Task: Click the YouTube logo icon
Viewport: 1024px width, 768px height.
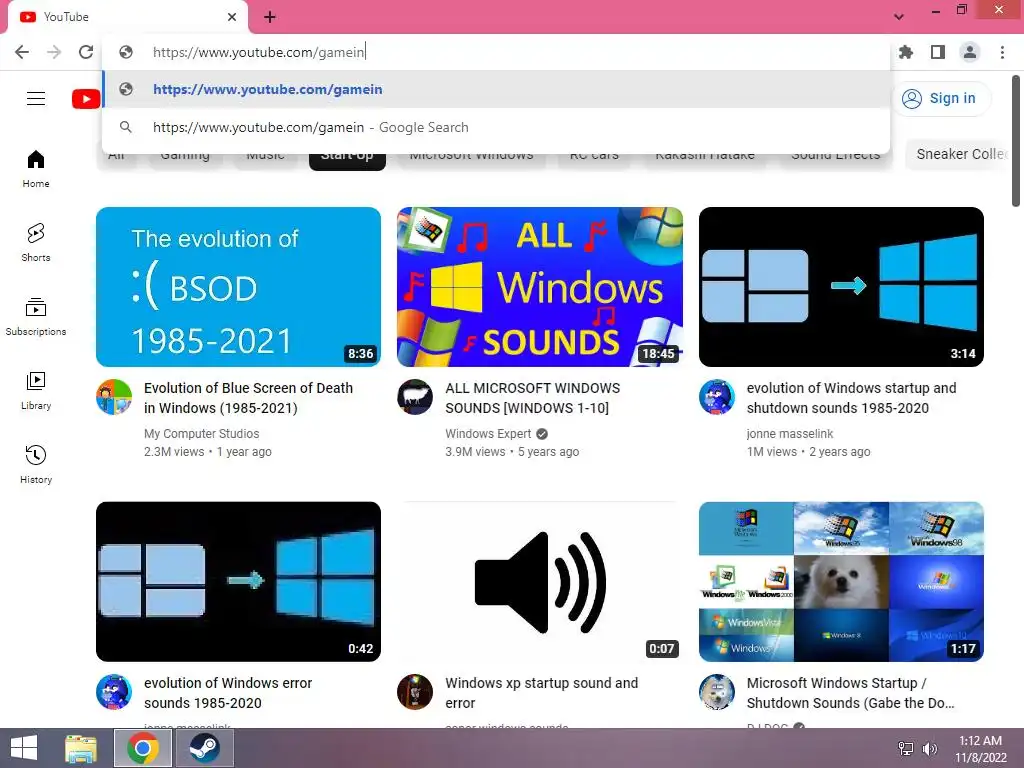Action: coord(86,99)
